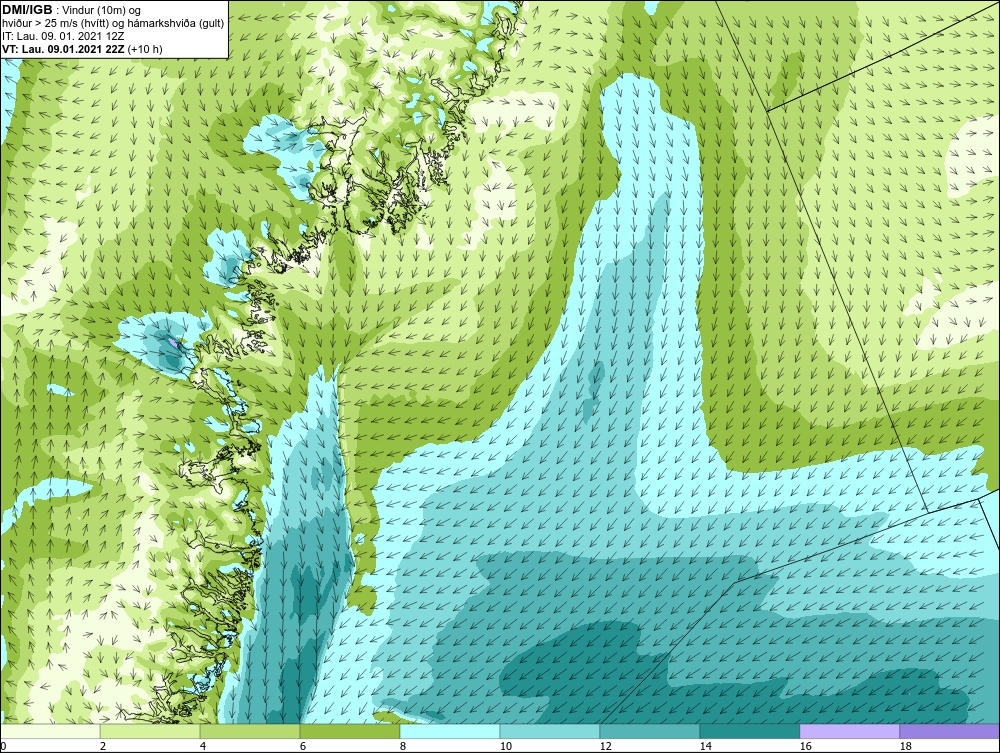Click the 8–10 m/s light cyan legend swatch
1000x753 pixels.
(x=450, y=731)
